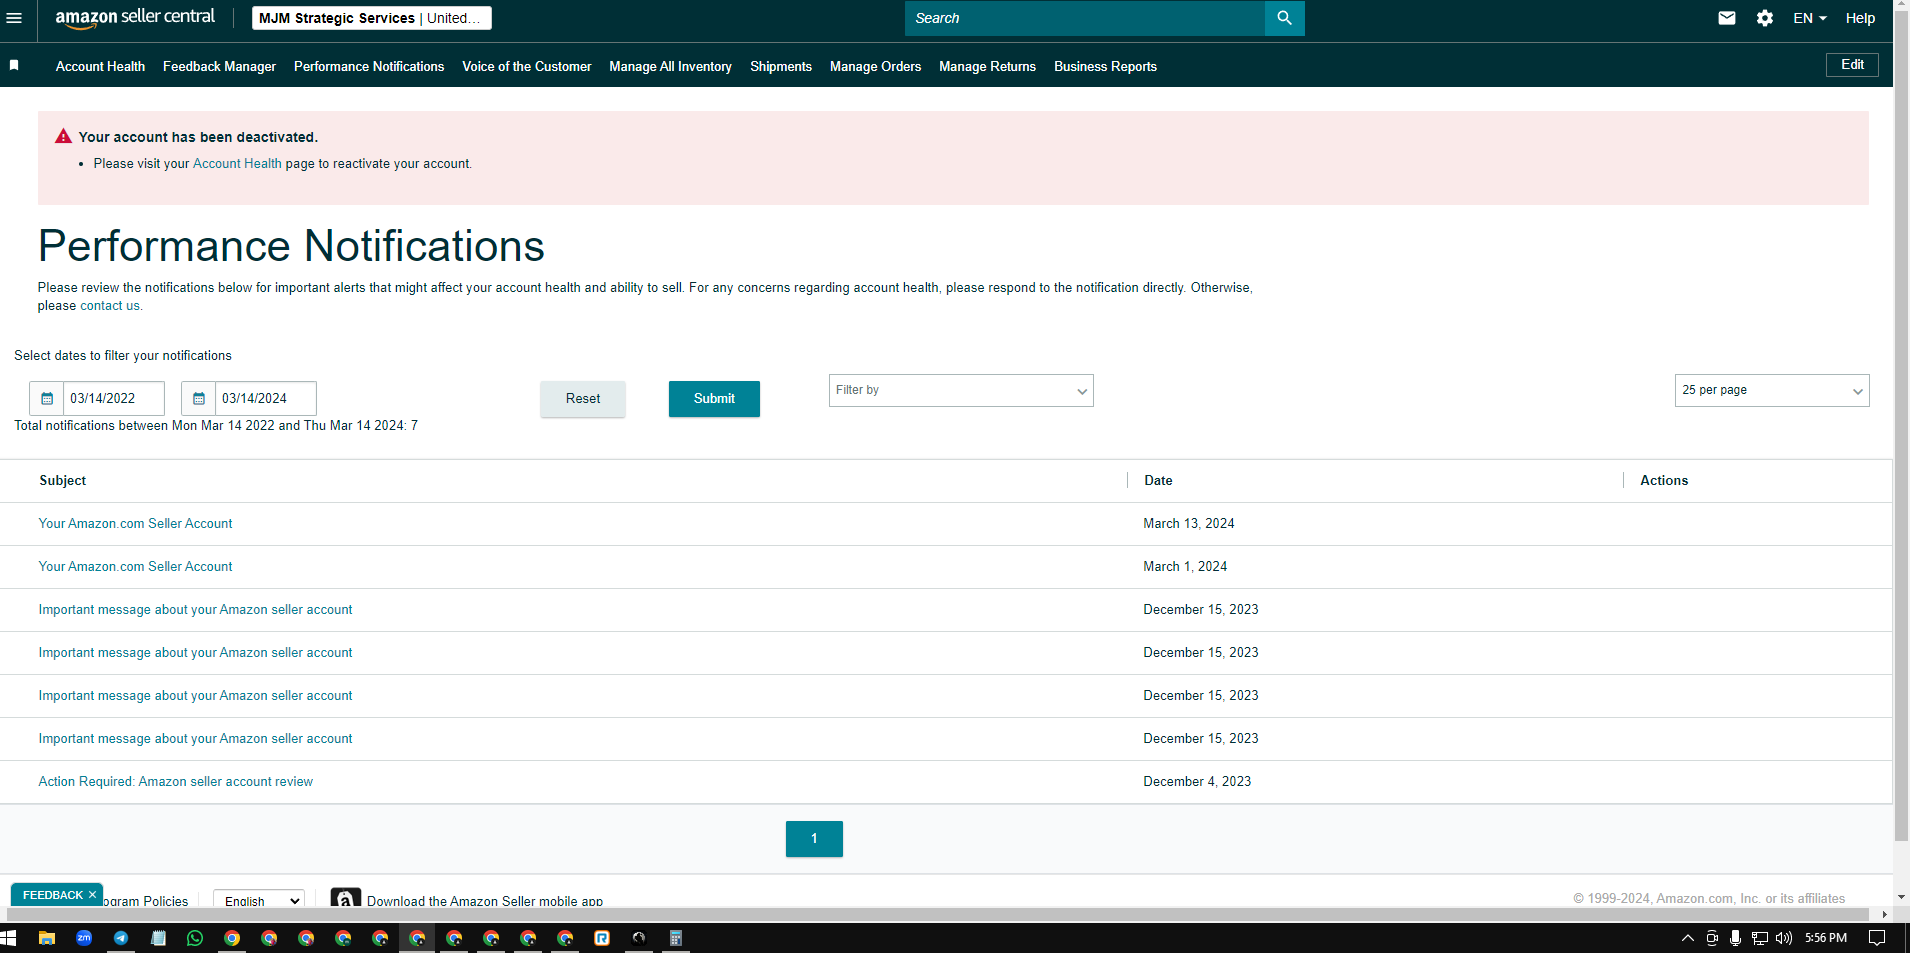Open the EN language dropdown
Image resolution: width=1910 pixels, height=953 pixels.
pyautogui.click(x=1810, y=18)
